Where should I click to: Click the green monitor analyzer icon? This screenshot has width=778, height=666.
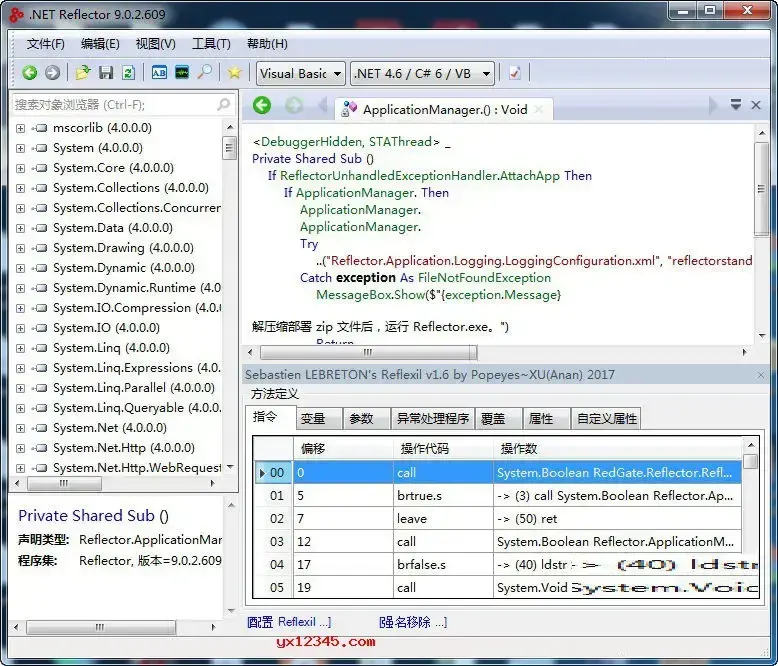tap(182, 73)
